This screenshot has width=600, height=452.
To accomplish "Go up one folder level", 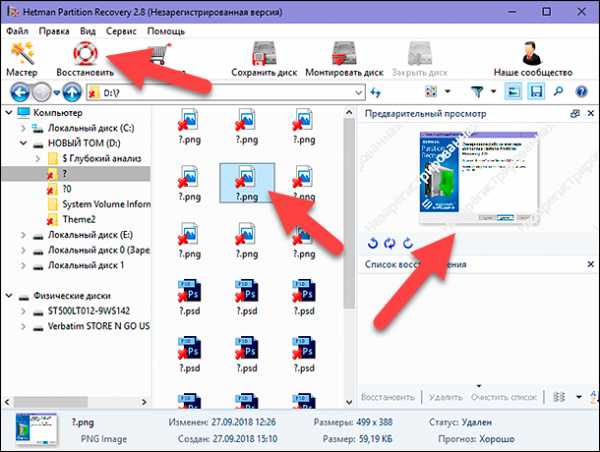I will (x=72, y=92).
